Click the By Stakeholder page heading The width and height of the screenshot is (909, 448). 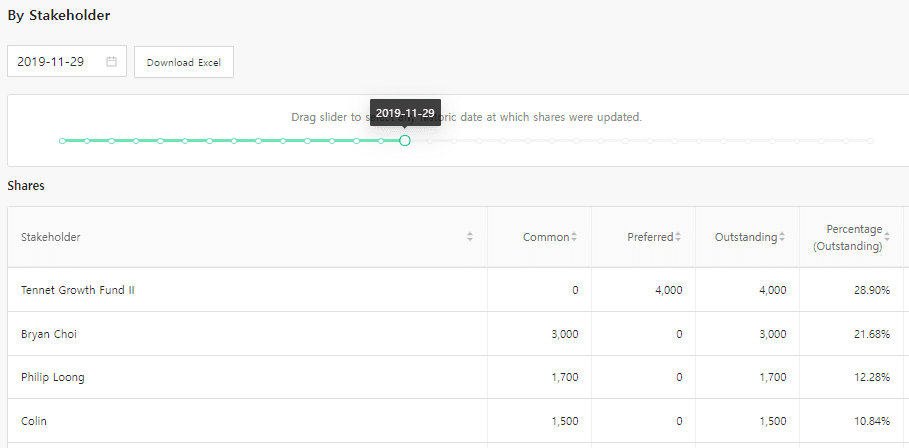pos(59,16)
